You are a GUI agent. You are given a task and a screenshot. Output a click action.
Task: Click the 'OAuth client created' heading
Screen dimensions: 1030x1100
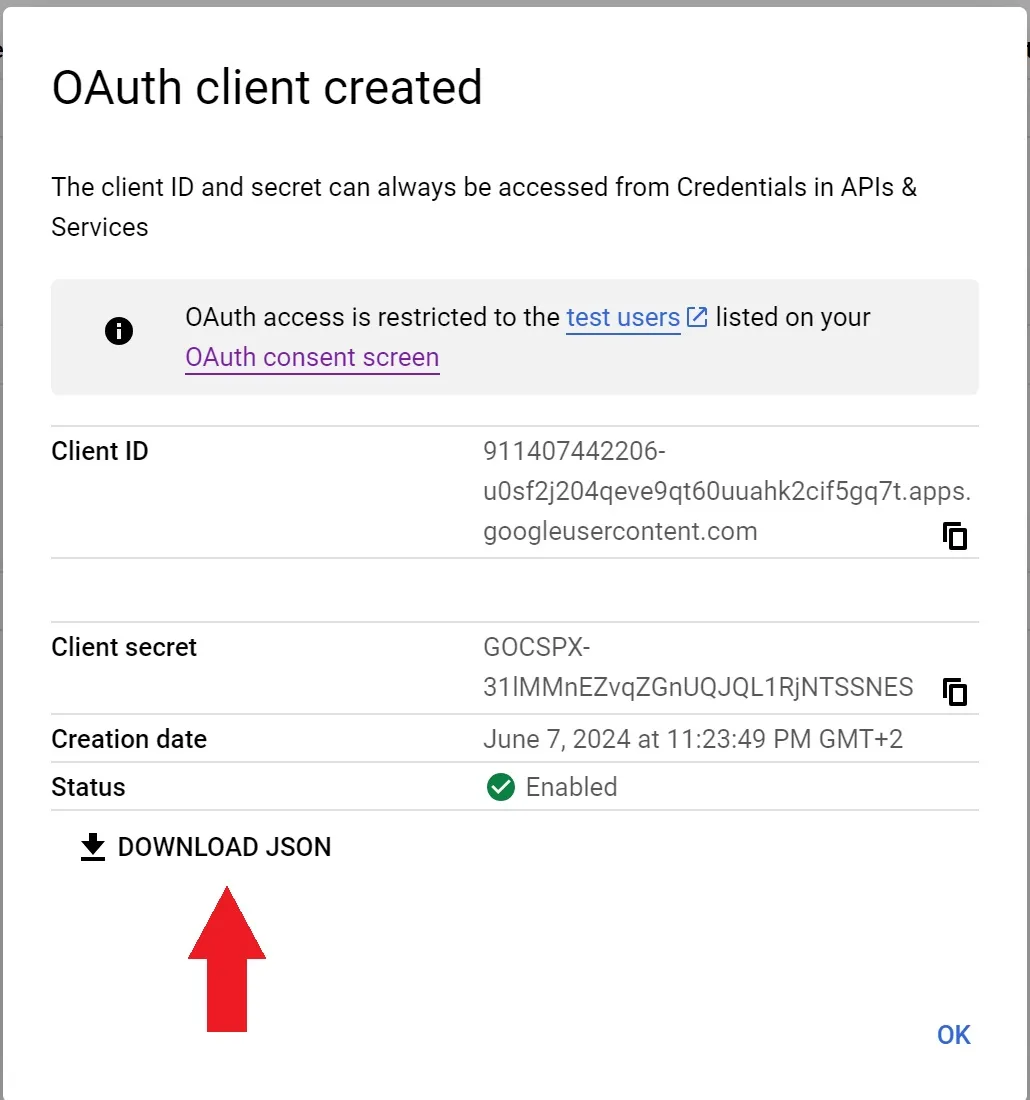tap(267, 88)
